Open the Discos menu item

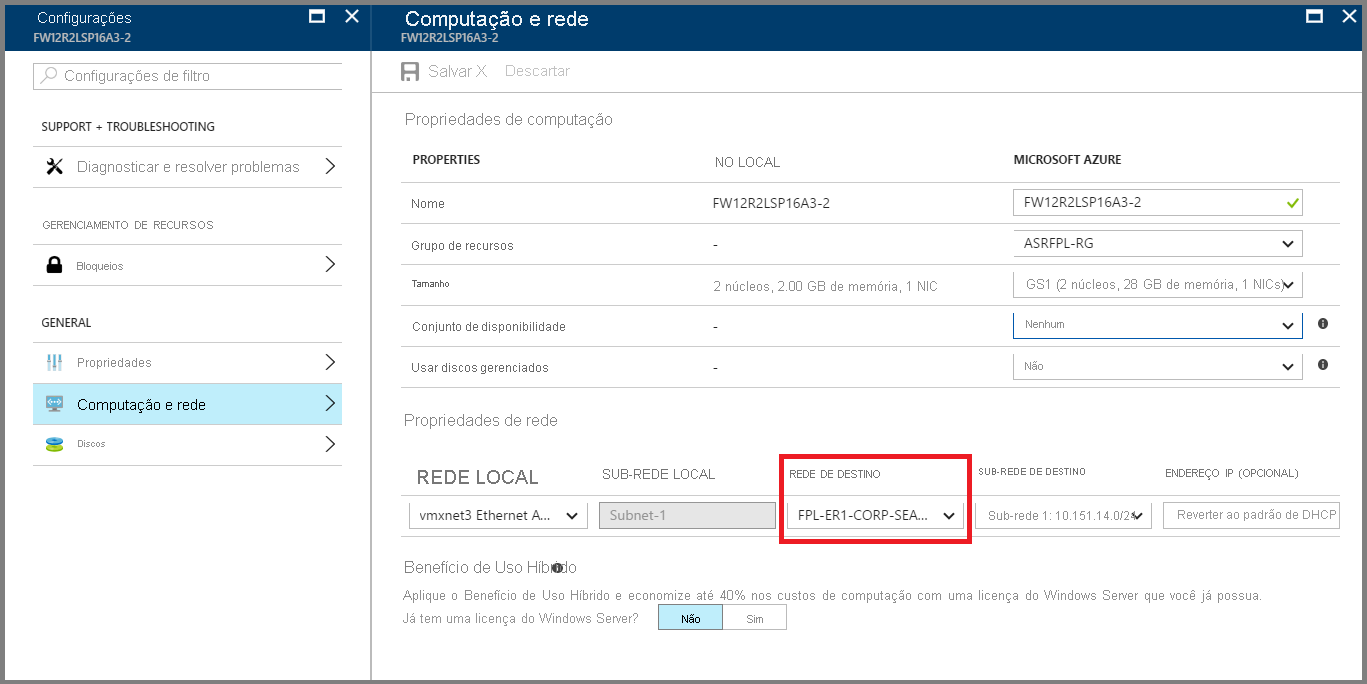point(187,444)
